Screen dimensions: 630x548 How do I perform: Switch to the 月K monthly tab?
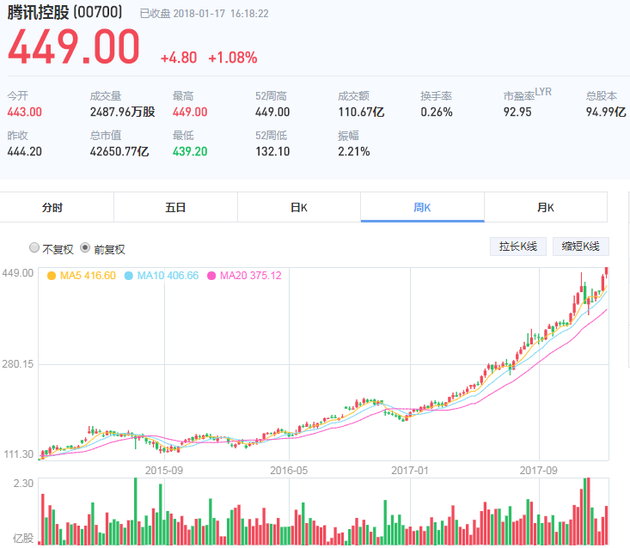click(x=546, y=207)
